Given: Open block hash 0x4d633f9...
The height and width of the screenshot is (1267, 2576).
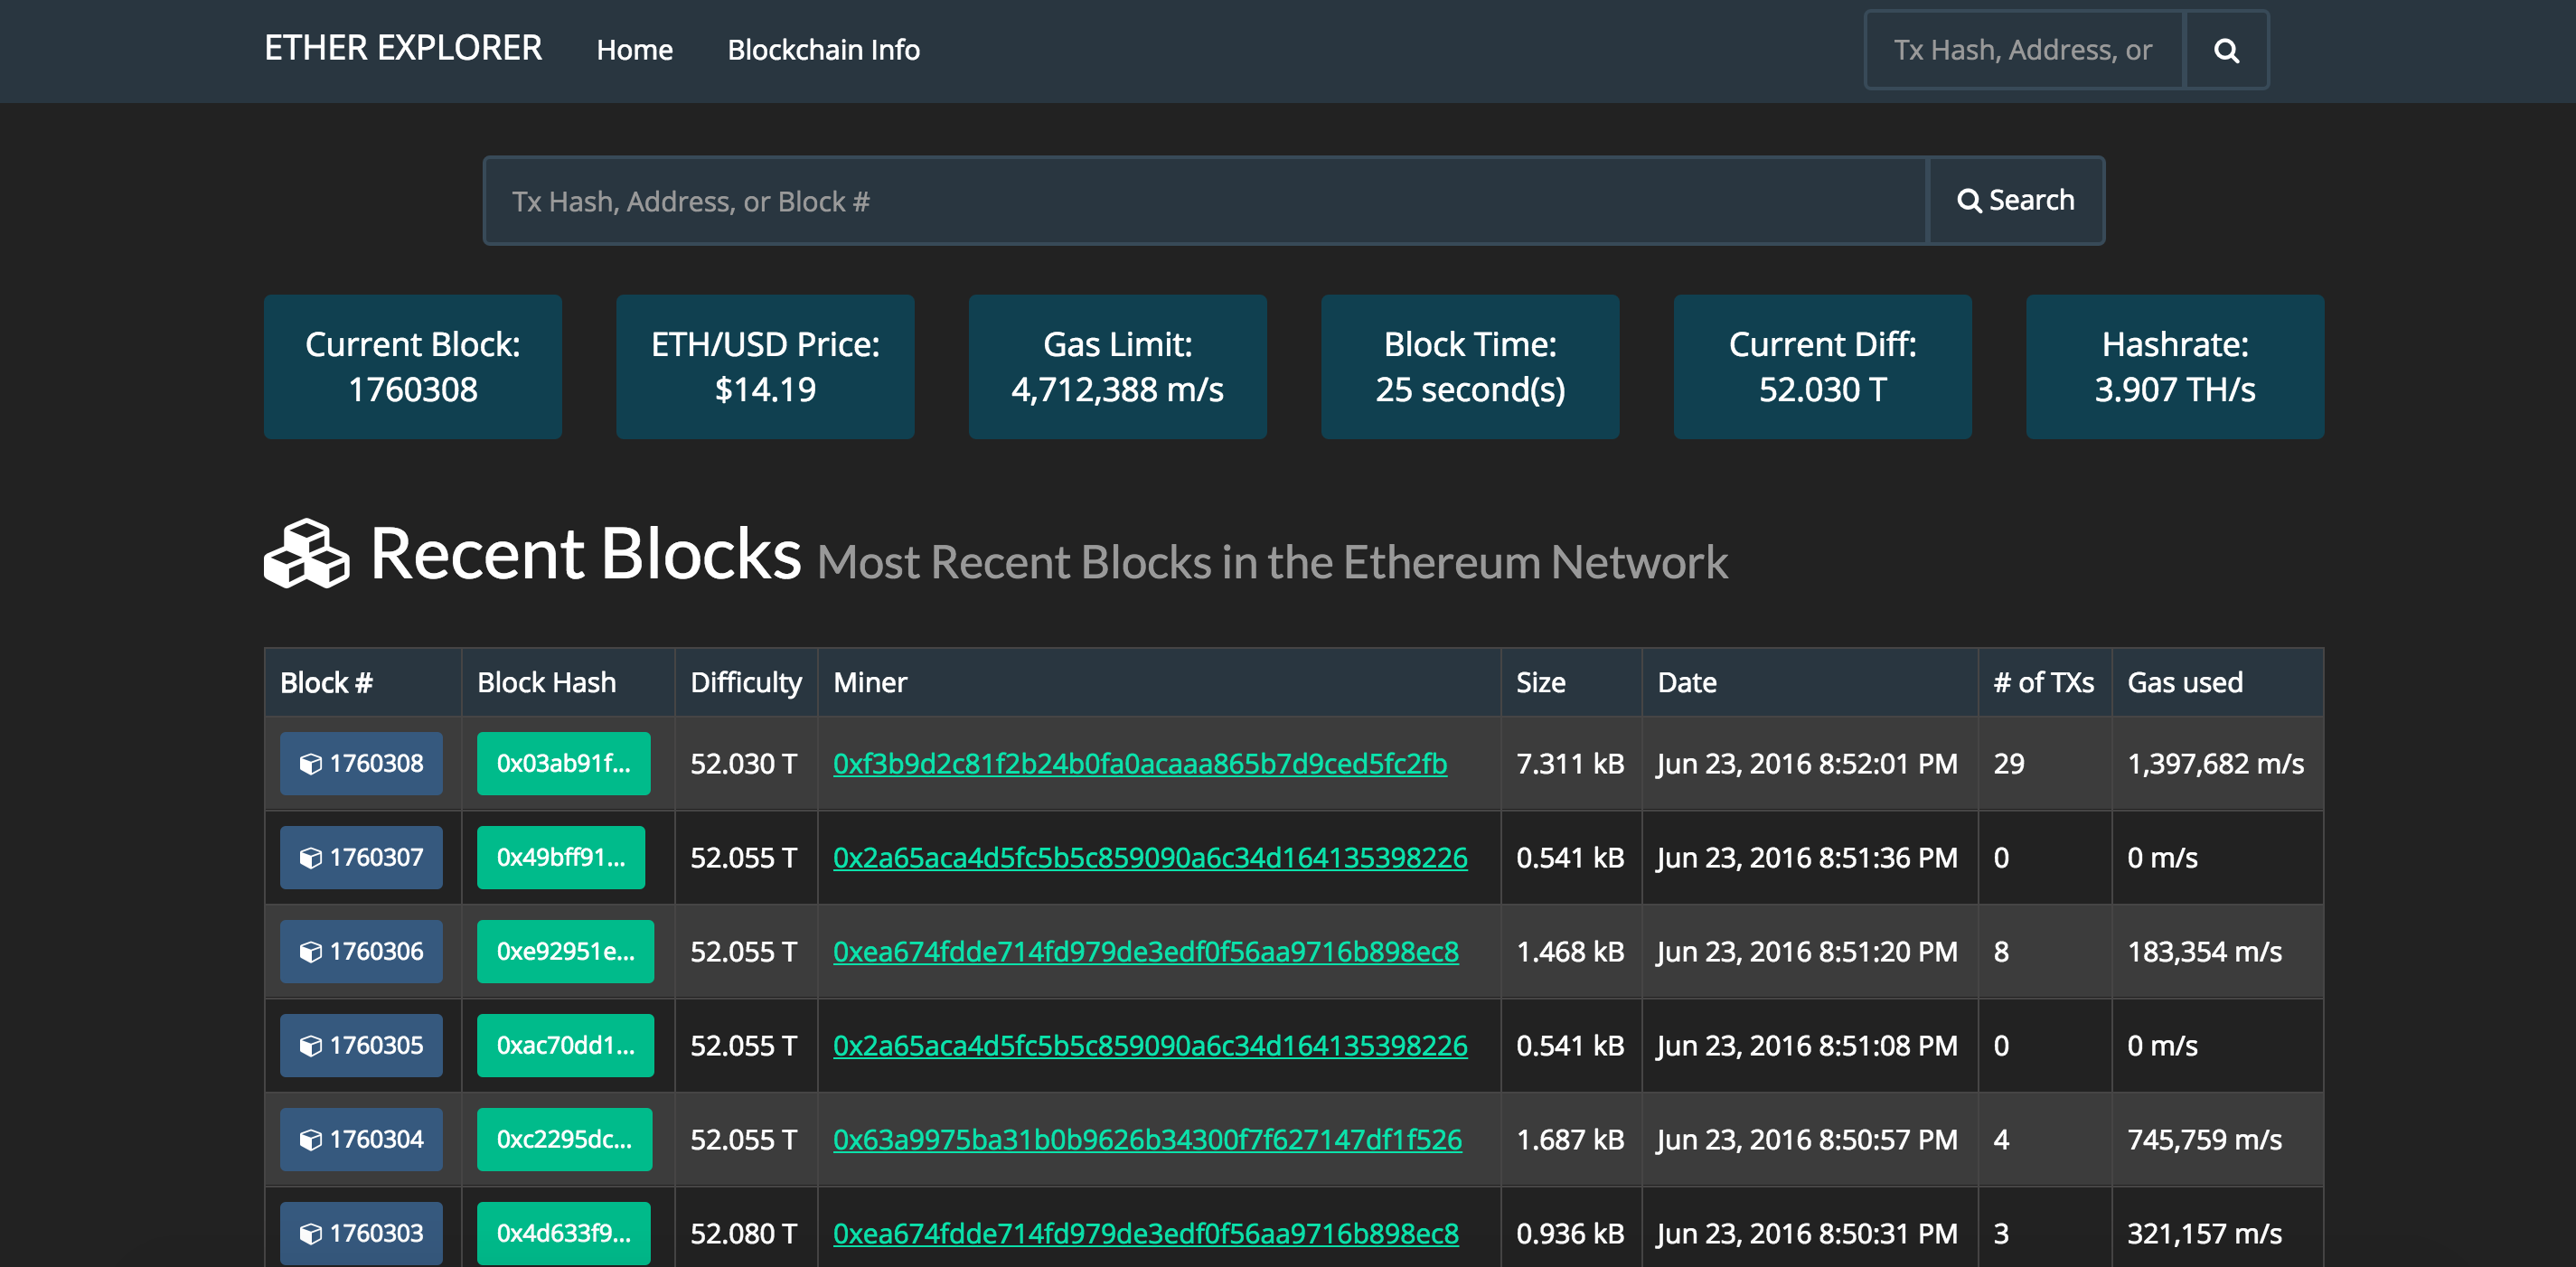Looking at the screenshot, I should 565,1233.
